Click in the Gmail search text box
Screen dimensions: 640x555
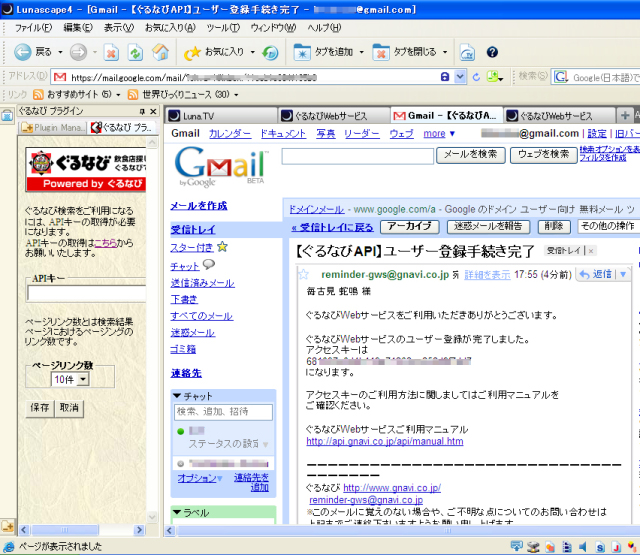[358, 156]
